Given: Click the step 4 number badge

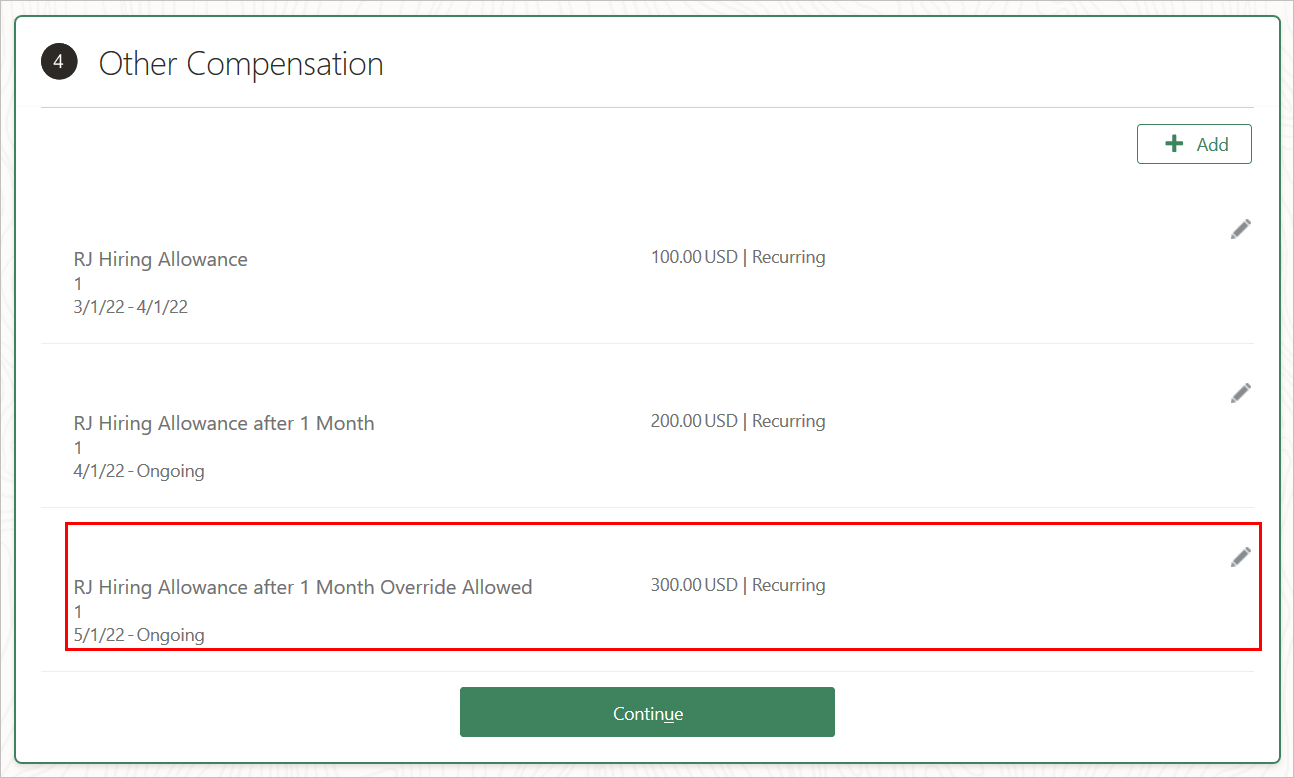Looking at the screenshot, I should pyautogui.click(x=59, y=63).
